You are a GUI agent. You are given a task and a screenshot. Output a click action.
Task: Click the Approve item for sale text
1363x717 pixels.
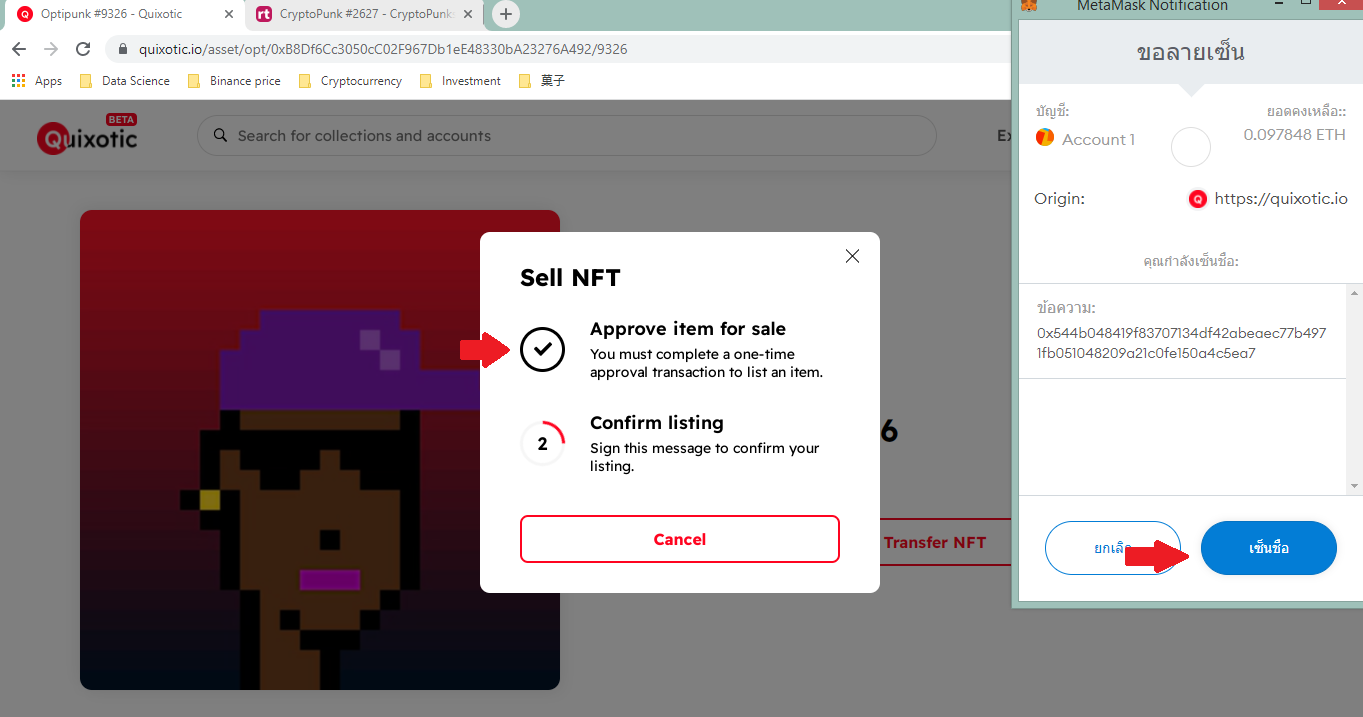click(x=688, y=329)
